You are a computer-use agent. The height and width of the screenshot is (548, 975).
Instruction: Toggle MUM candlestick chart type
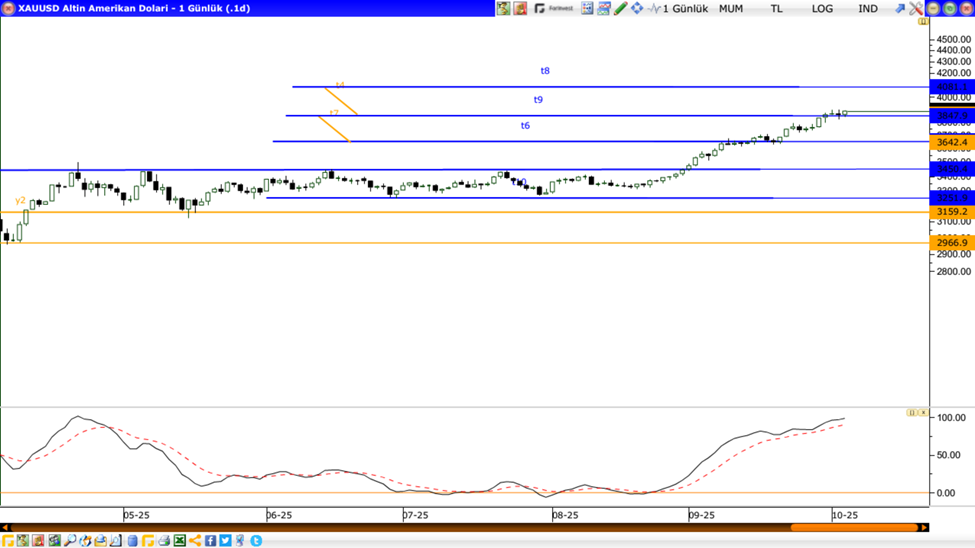click(x=731, y=8)
